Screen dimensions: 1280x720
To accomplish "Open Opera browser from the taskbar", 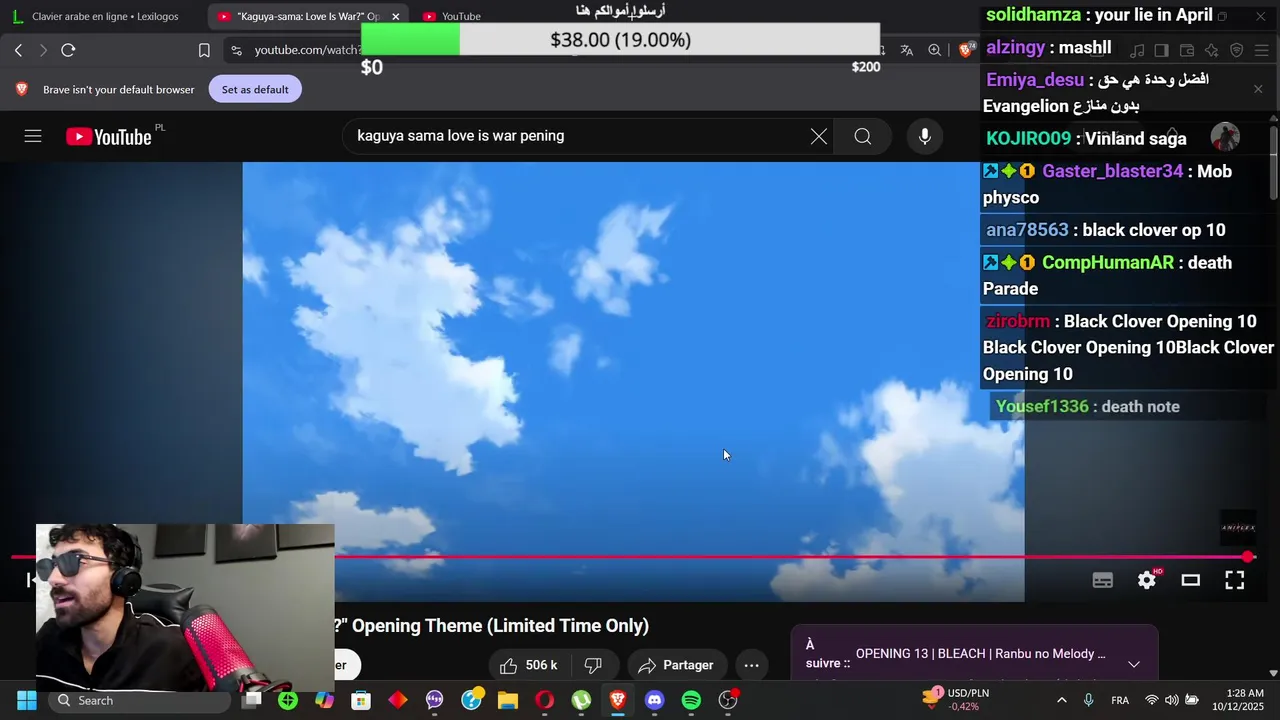I will coord(545,700).
